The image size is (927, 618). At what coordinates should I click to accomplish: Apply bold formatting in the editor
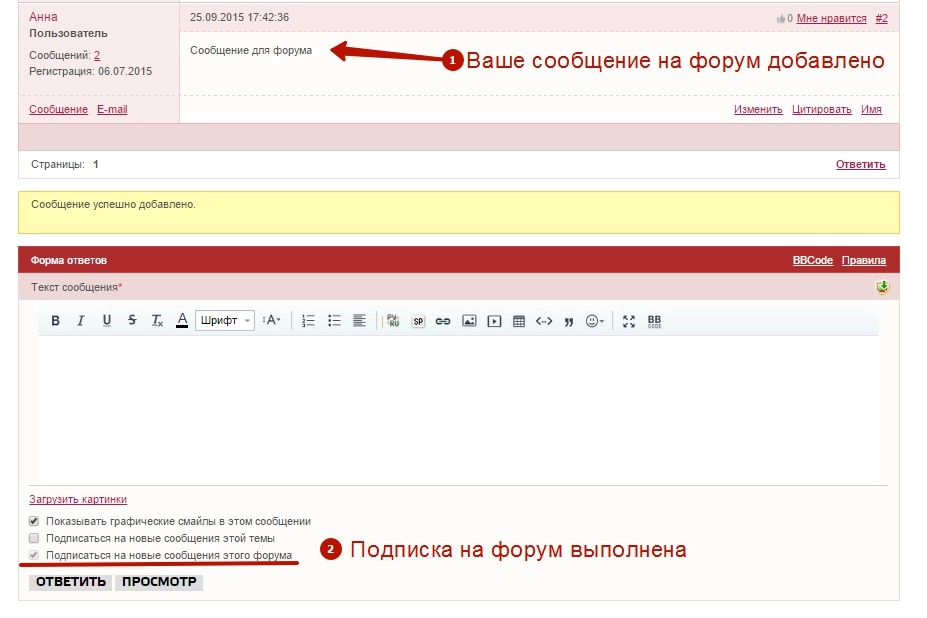(55, 321)
